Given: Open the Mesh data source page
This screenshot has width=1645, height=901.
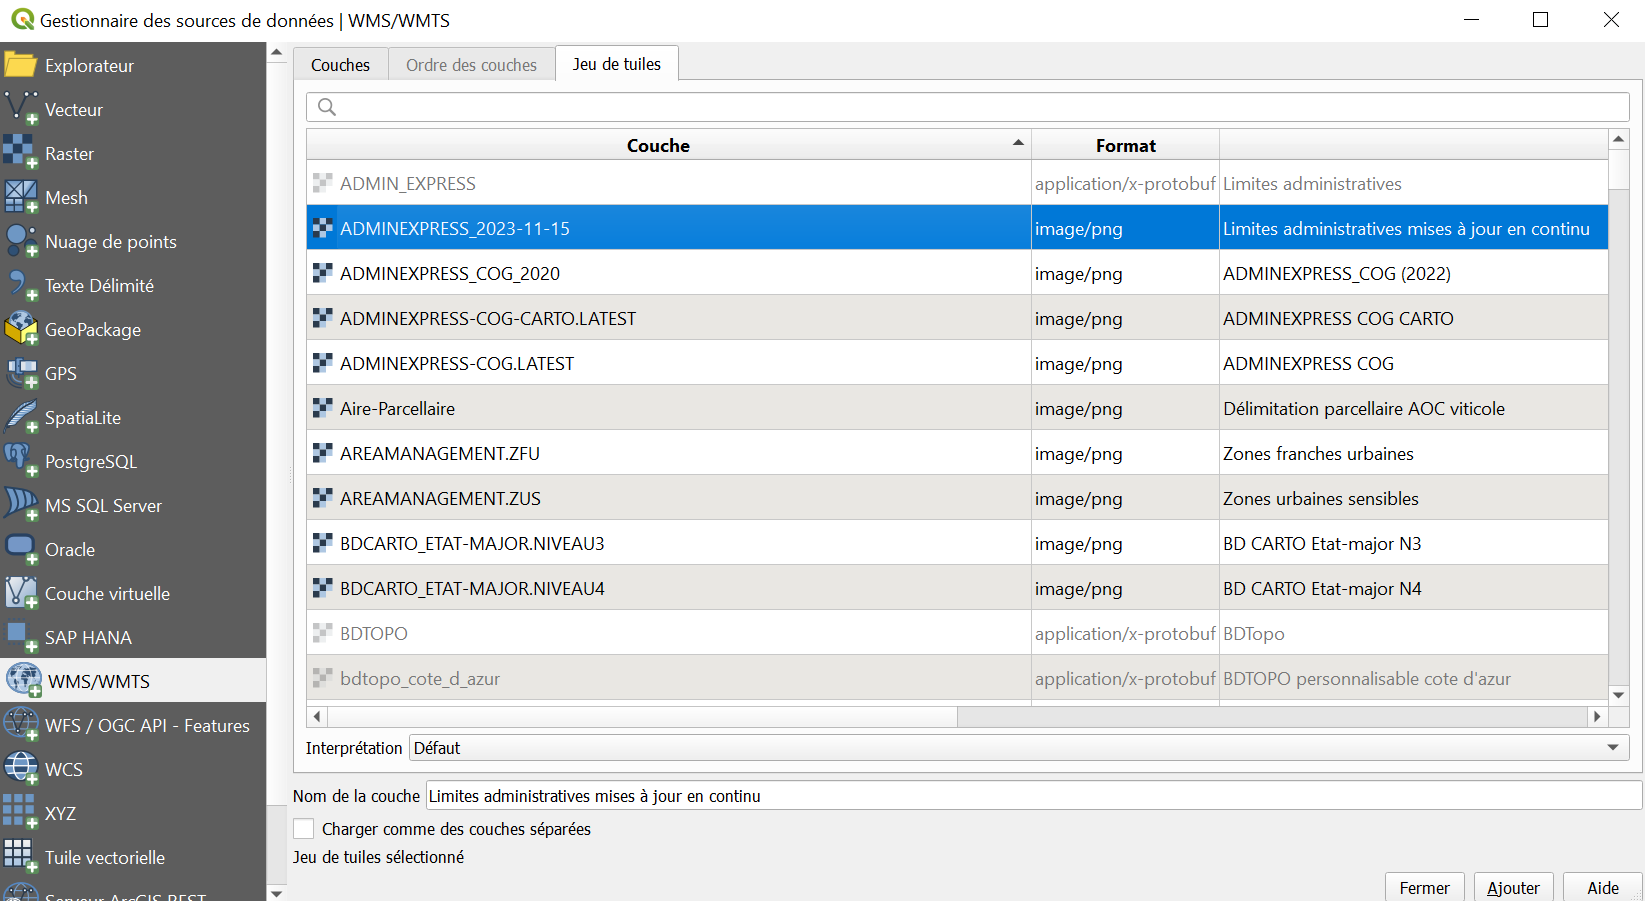Looking at the screenshot, I should click(x=66, y=197).
